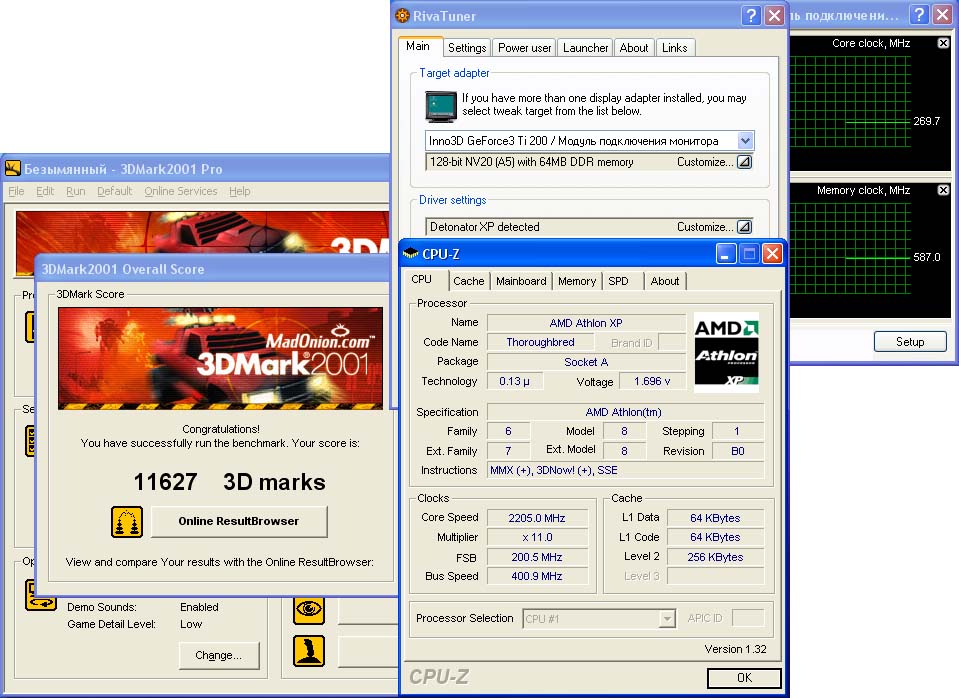This screenshot has height=698, width=959.
Task: Click the Online ResultBrowser button
Action: (x=239, y=521)
